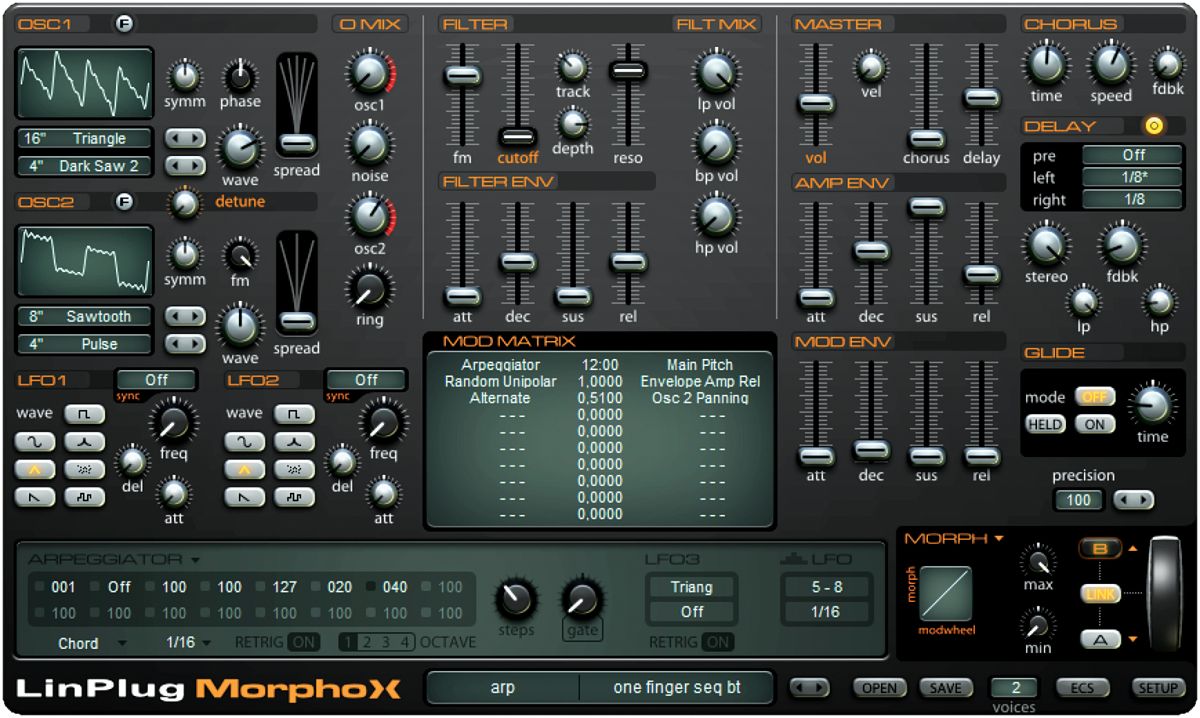1200x718 pixels.
Task: Select morph slot A
Action: click(x=1099, y=639)
